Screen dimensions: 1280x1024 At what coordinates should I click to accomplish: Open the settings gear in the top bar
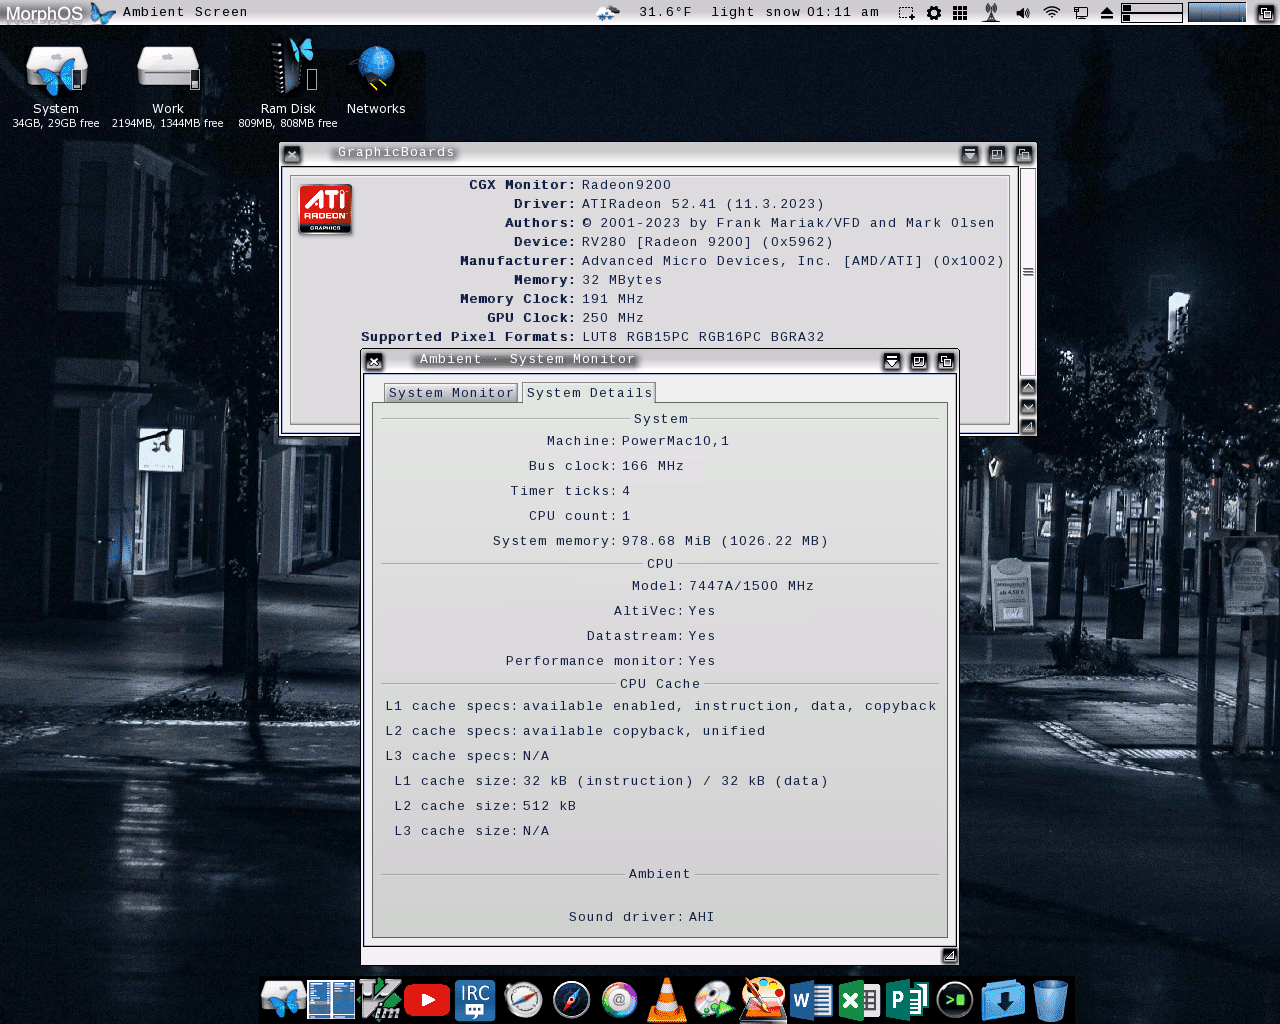pos(934,13)
